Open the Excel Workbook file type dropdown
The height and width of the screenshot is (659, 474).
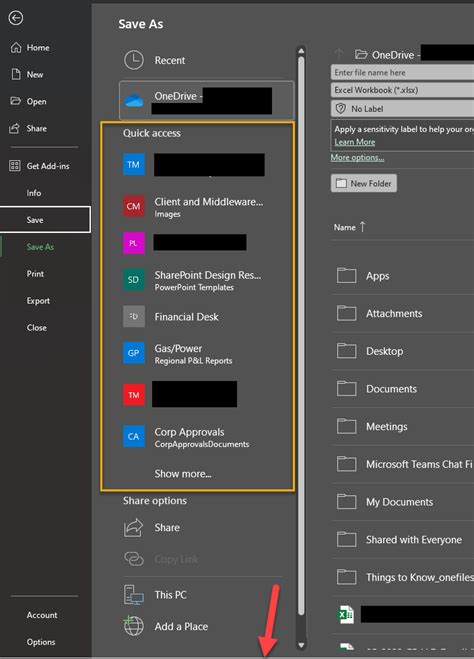click(x=402, y=90)
